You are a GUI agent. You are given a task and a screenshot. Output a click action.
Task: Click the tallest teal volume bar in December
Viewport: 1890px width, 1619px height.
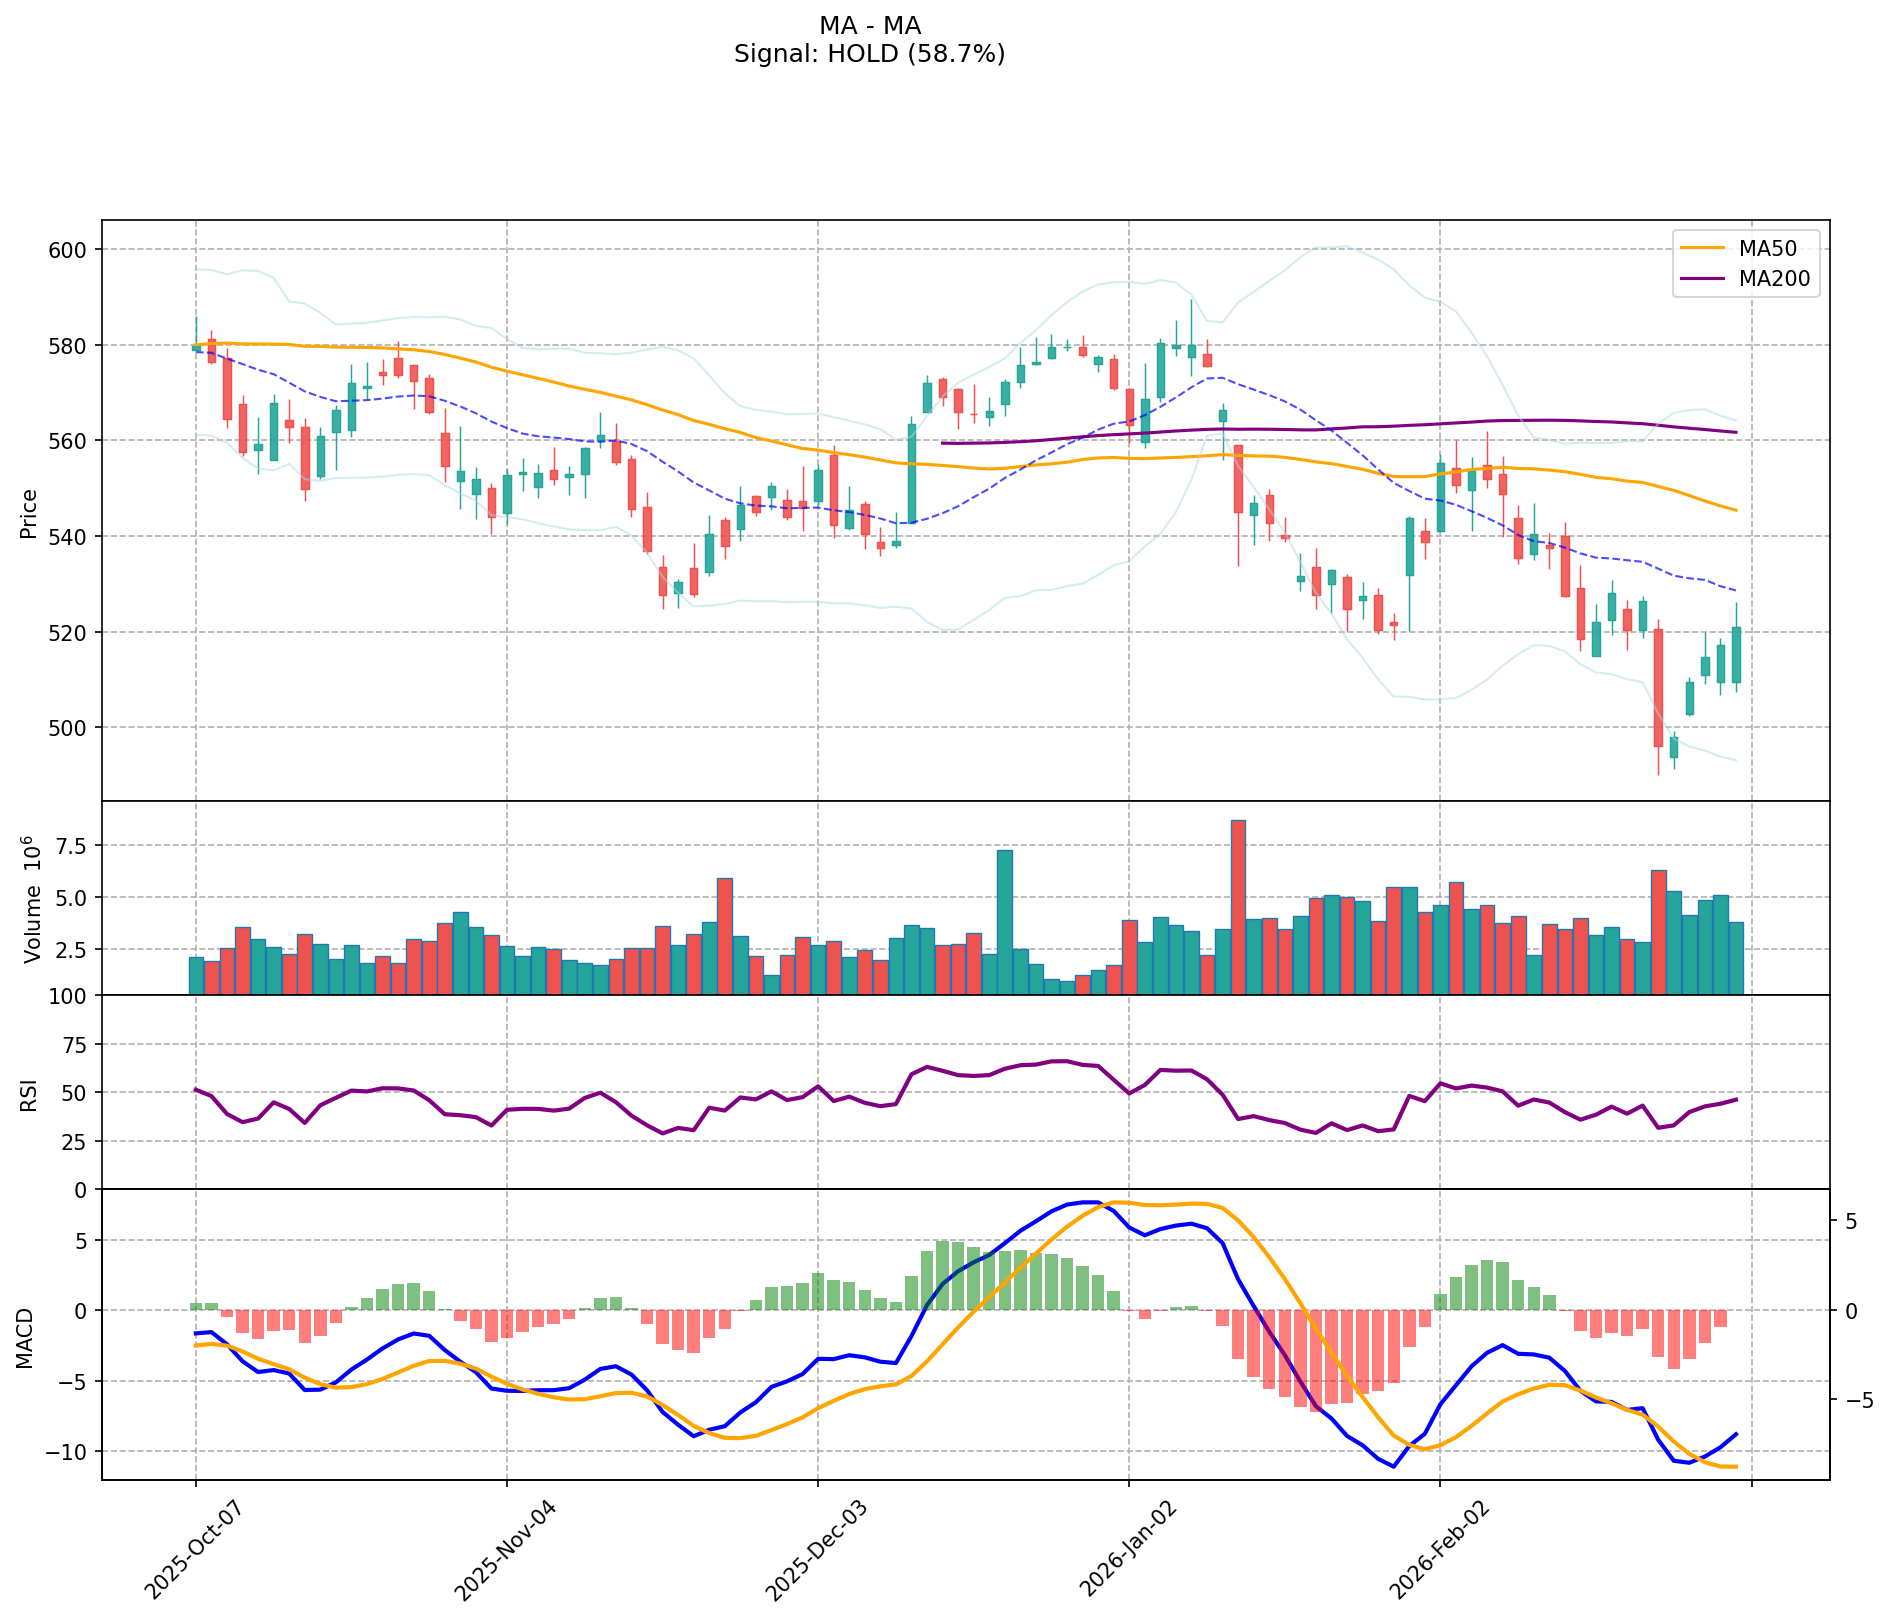point(1005,921)
